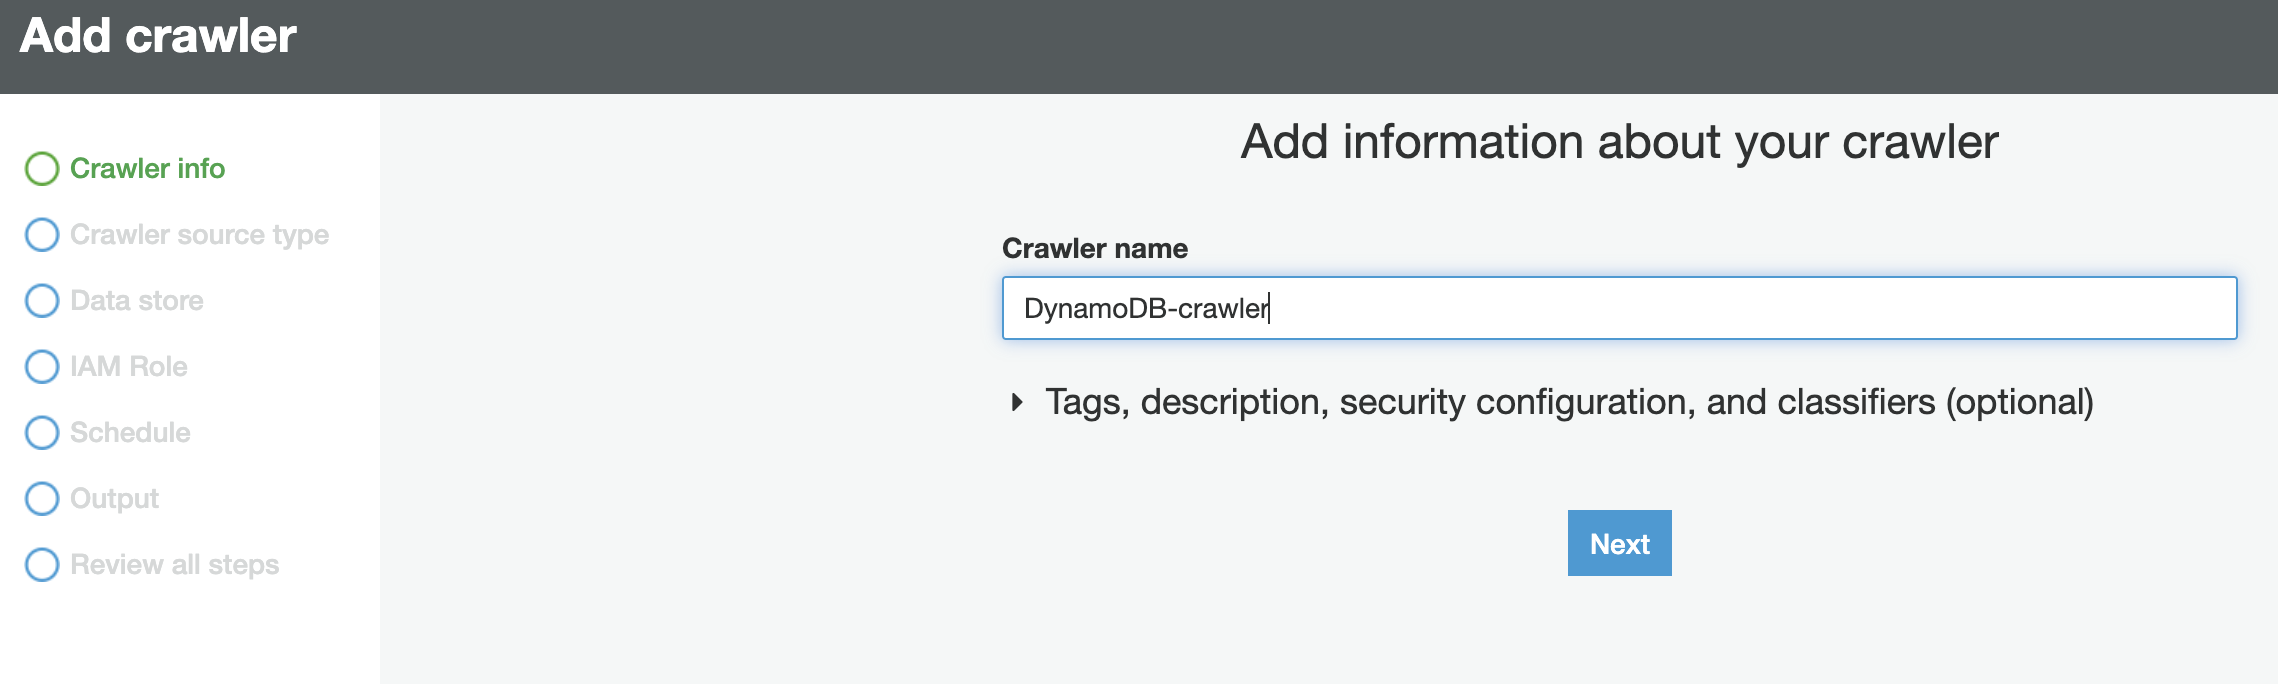Click the Crawler source type step circle
2278x684 pixels.
click(42, 235)
